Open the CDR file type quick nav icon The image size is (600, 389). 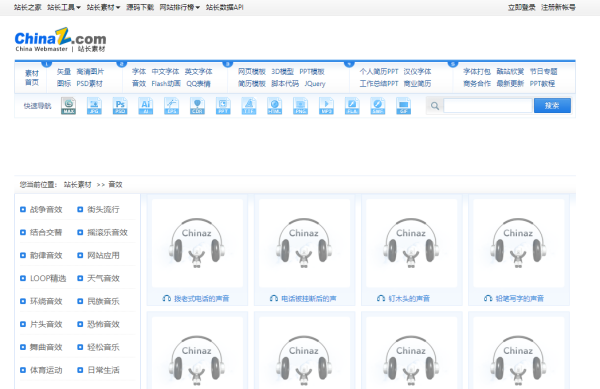click(197, 106)
